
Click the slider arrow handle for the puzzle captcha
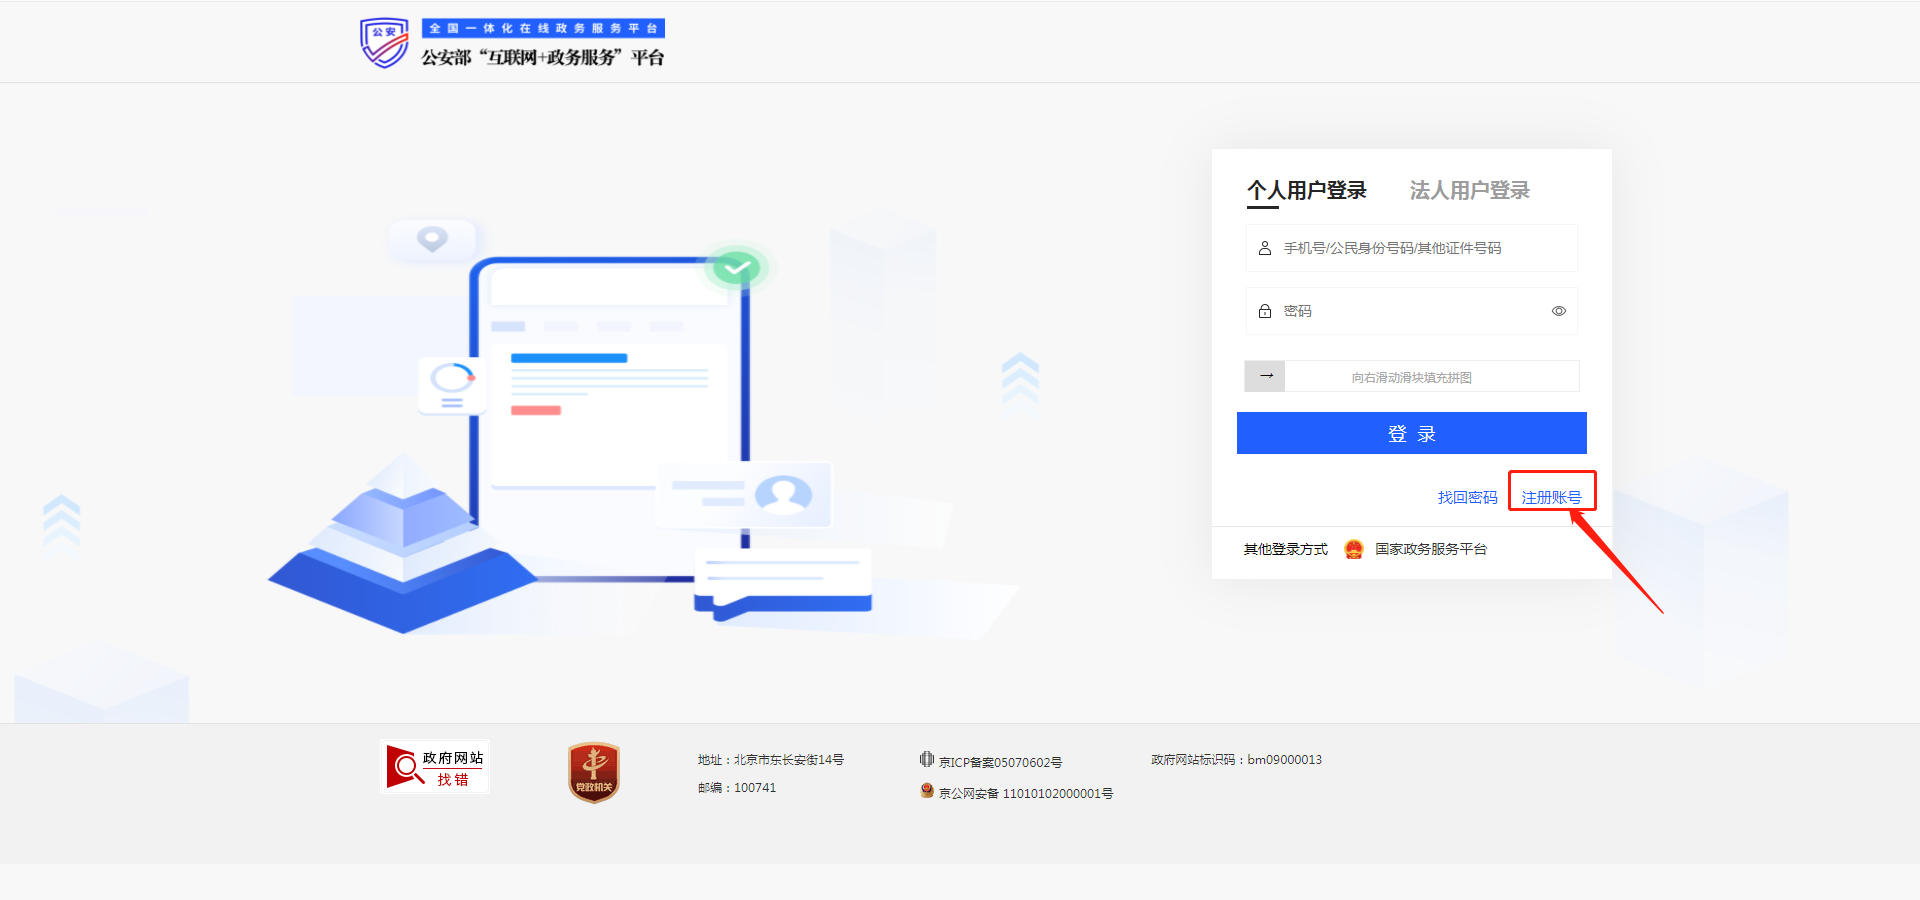pyautogui.click(x=1265, y=376)
